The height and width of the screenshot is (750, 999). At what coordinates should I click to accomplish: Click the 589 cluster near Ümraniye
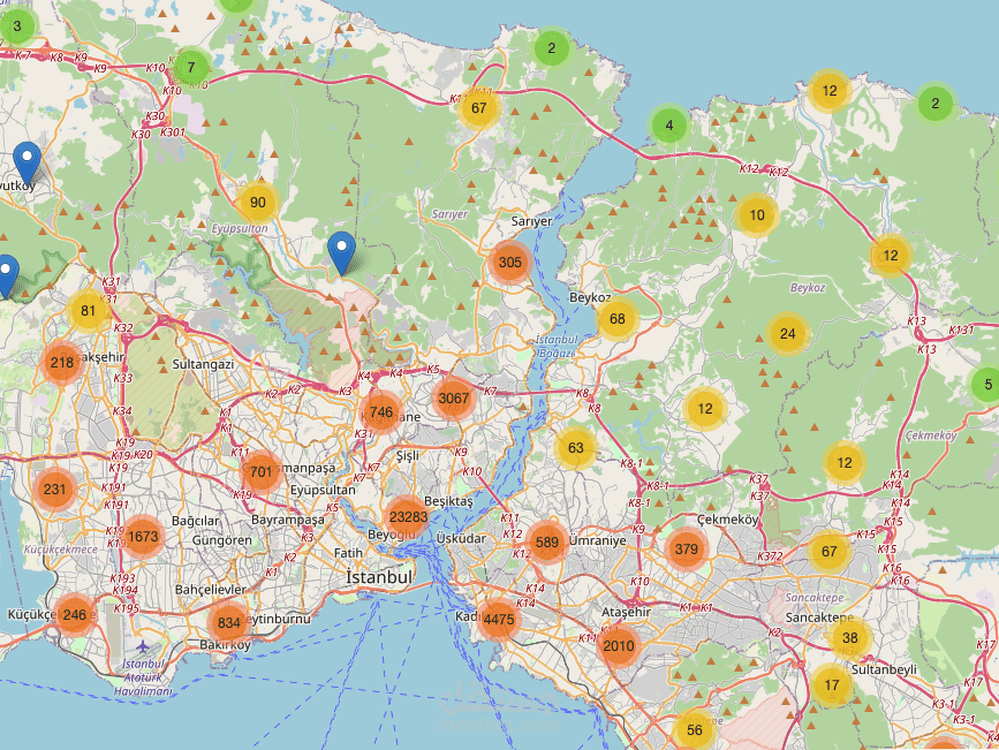pyautogui.click(x=547, y=542)
